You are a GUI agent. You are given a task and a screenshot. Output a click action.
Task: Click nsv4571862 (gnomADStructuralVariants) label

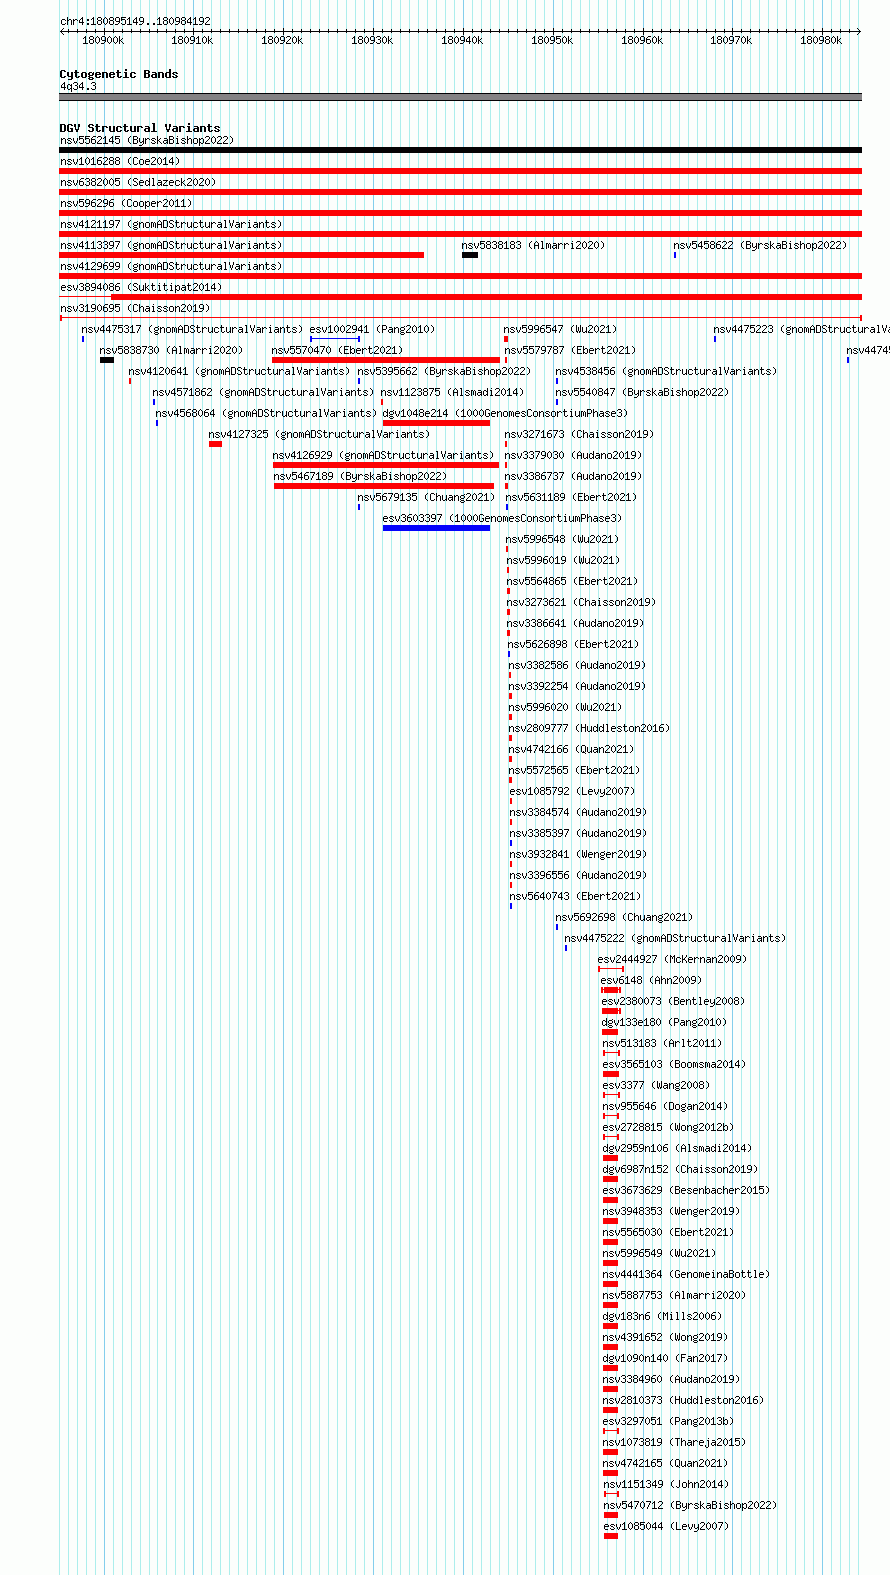tap(263, 393)
